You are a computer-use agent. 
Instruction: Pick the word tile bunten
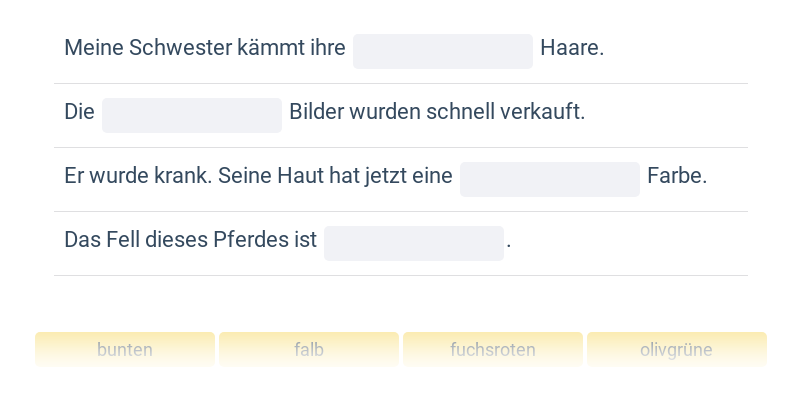pos(125,350)
